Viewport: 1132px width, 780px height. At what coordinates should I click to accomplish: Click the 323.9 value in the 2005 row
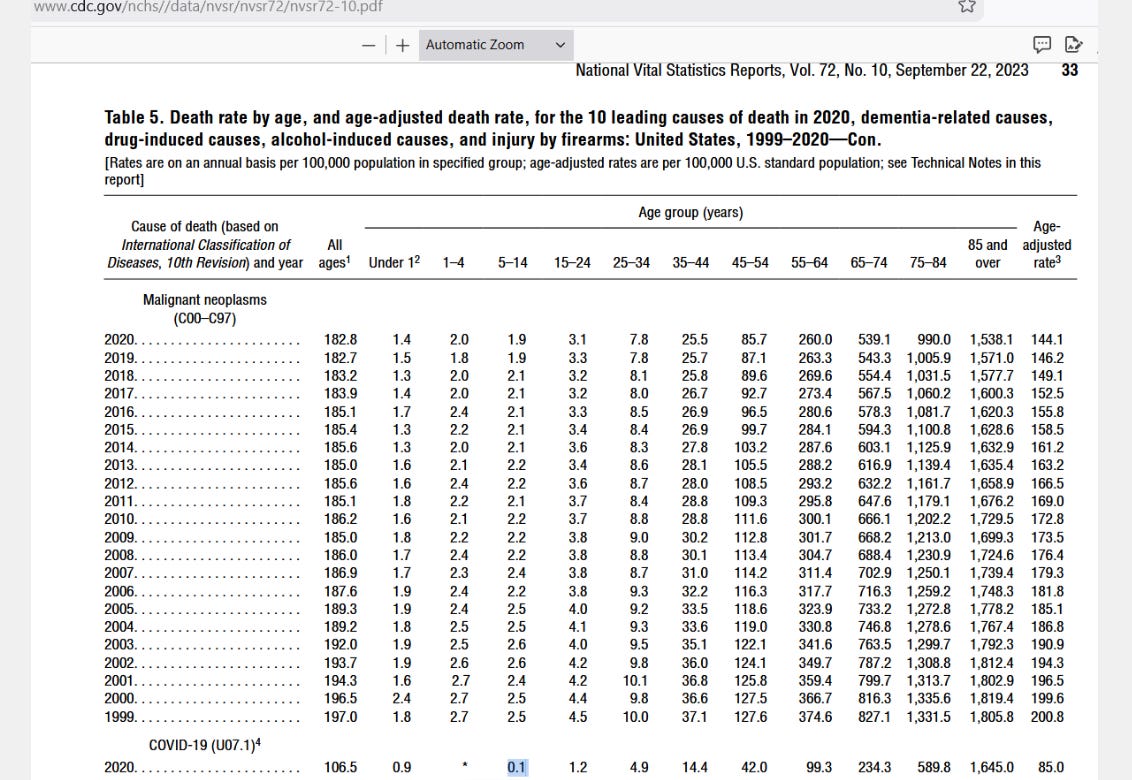(x=815, y=609)
